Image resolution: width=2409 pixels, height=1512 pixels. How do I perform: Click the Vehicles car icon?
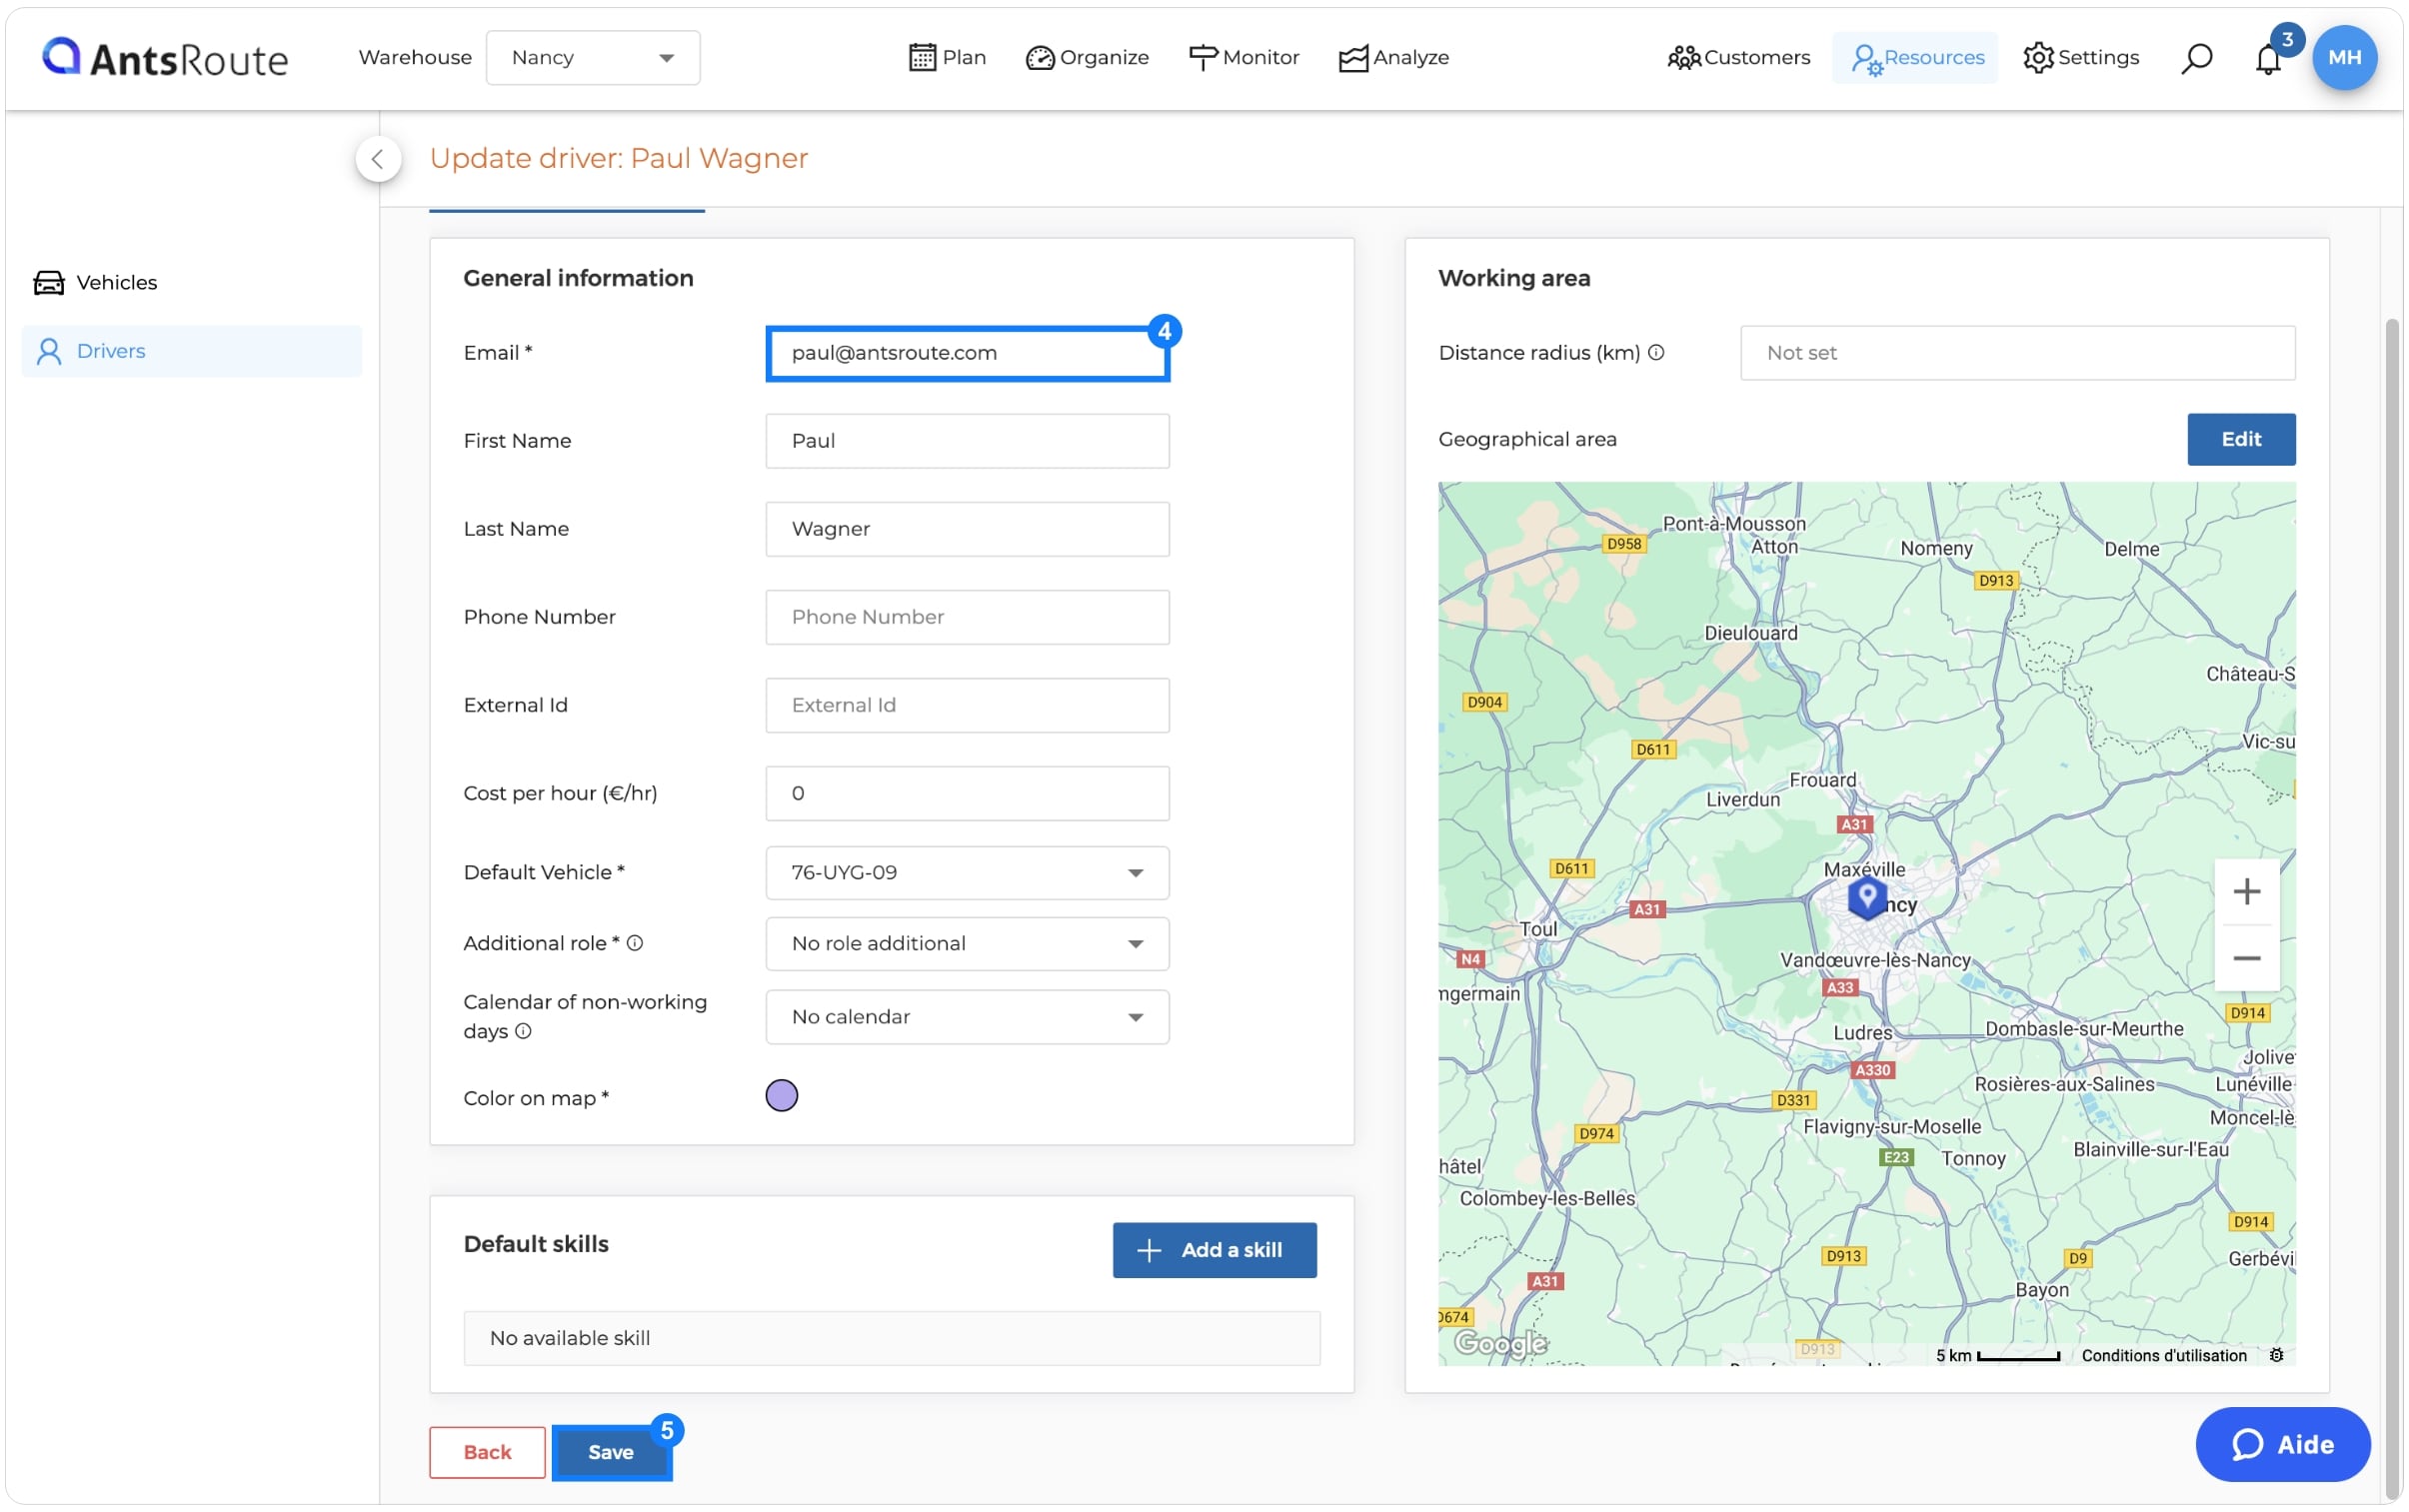coord(49,283)
